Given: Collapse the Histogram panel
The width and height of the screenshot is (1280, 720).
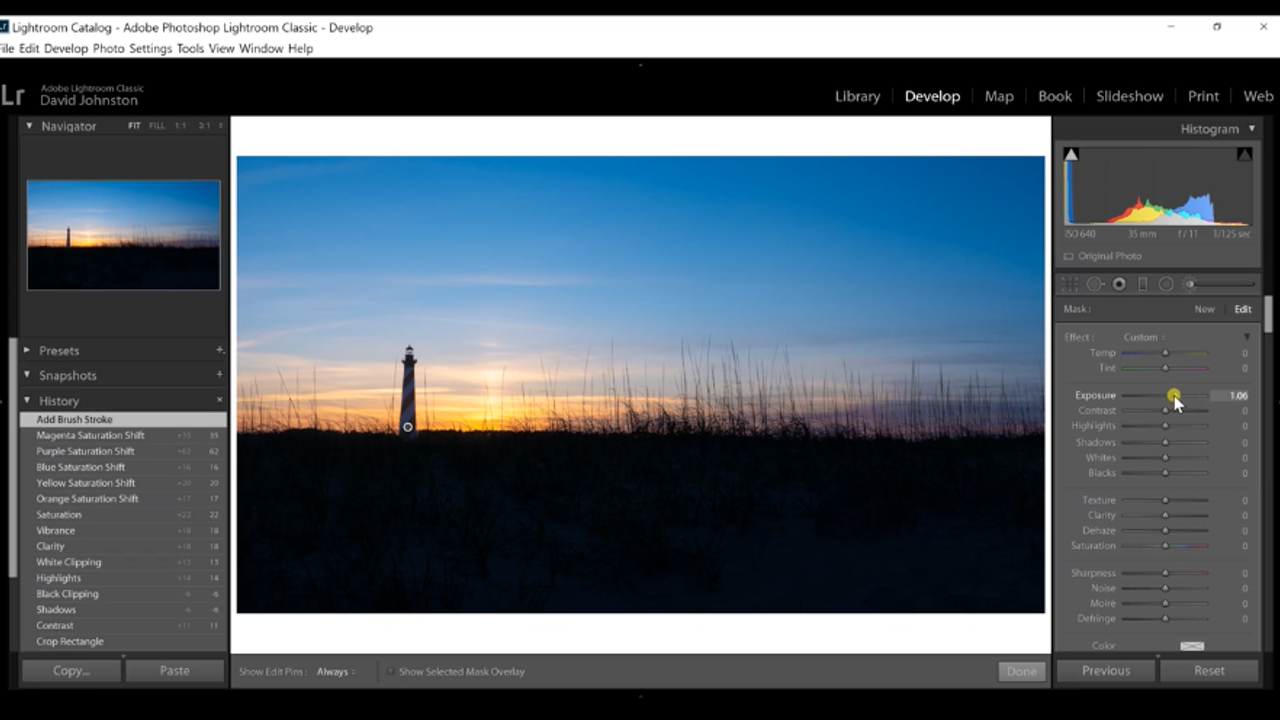Looking at the screenshot, I should [x=1251, y=129].
